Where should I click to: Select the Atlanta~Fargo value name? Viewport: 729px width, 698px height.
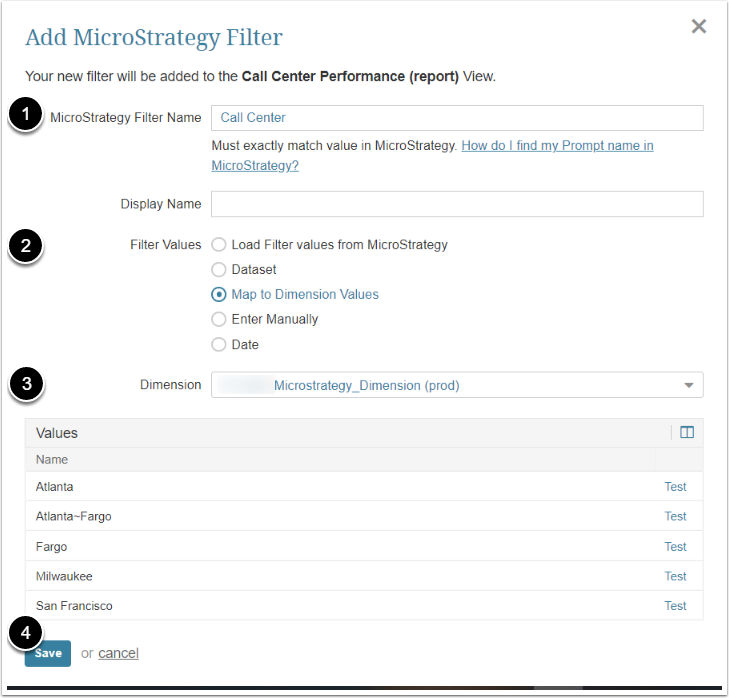coord(73,517)
